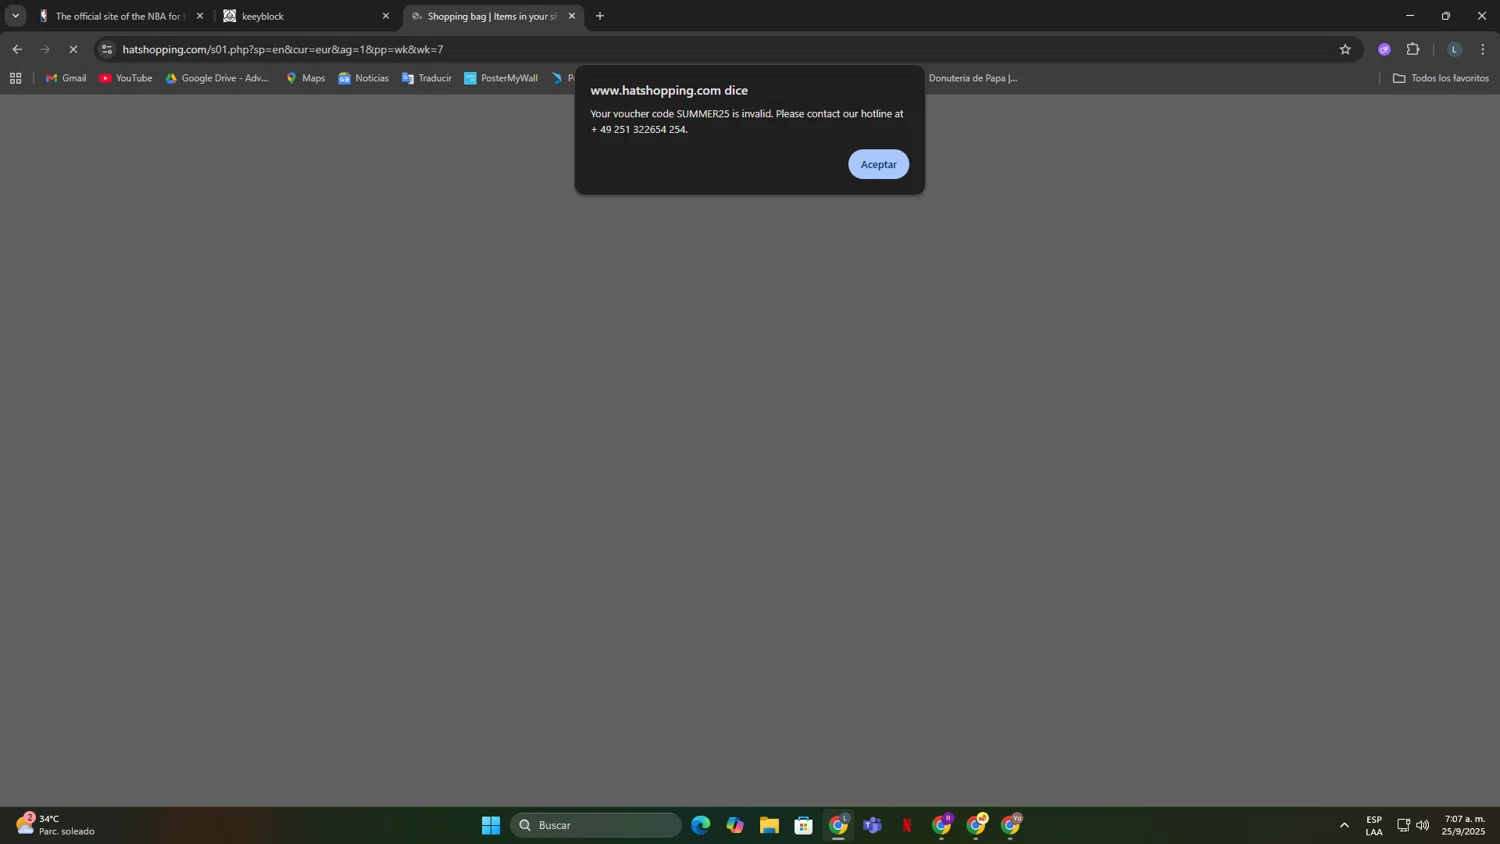The height and width of the screenshot is (844, 1500).
Task: Change the ESP LAA keyboard language
Action: (1374, 825)
